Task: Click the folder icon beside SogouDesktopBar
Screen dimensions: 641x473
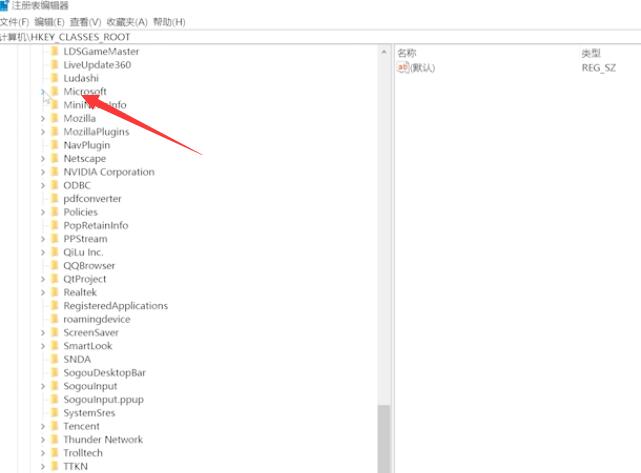Action: click(x=54, y=373)
